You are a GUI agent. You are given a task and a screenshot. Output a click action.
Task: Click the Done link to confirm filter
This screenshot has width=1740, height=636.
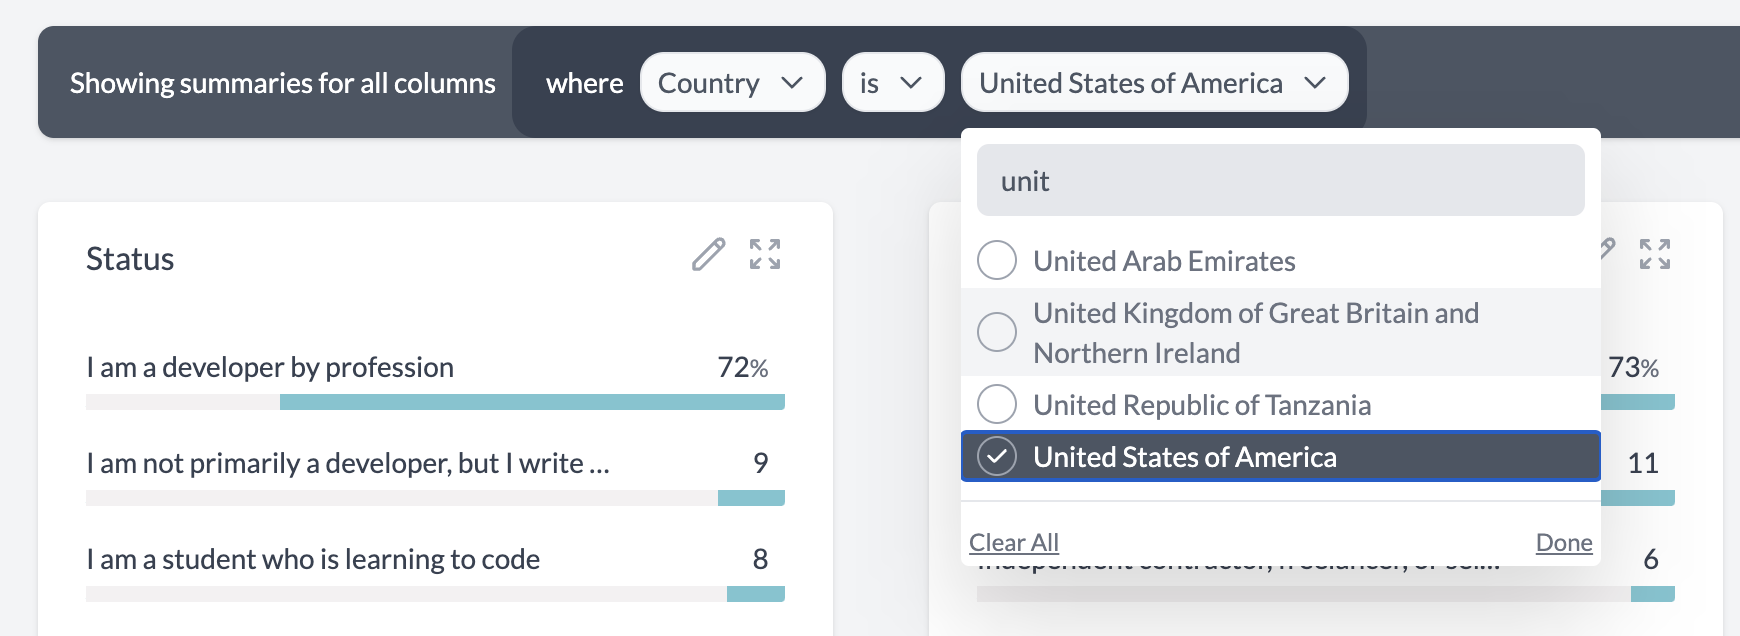coord(1563,542)
